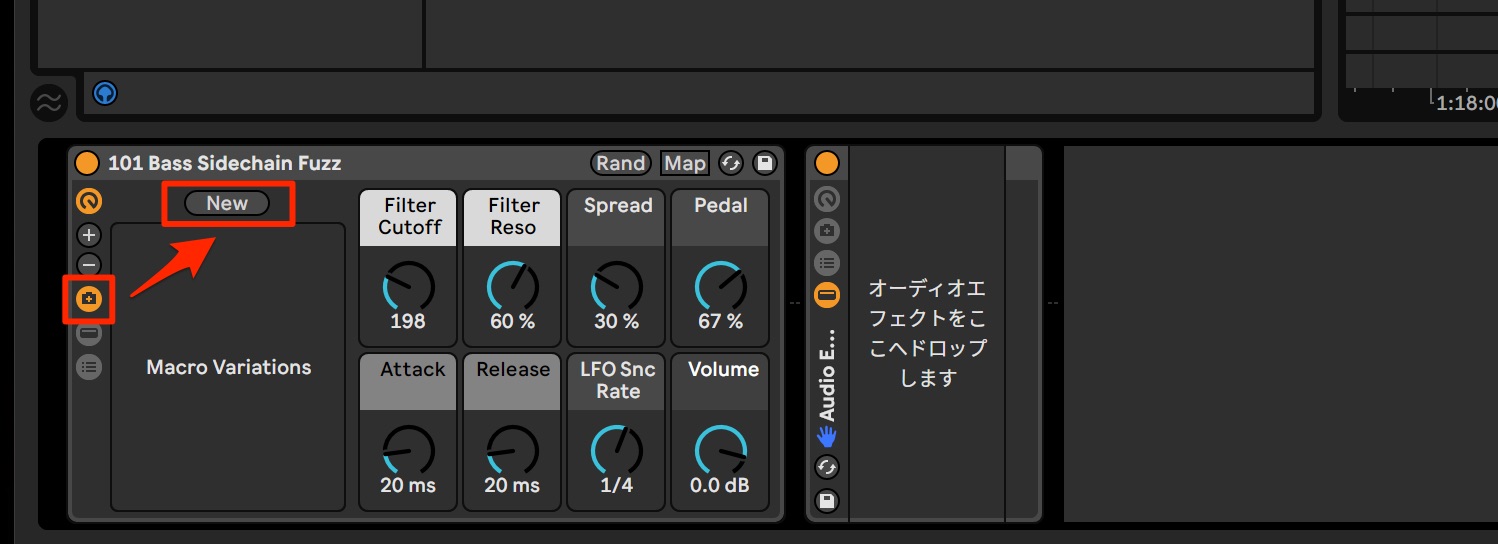Click the 60 % Filter Reso value

click(512, 322)
